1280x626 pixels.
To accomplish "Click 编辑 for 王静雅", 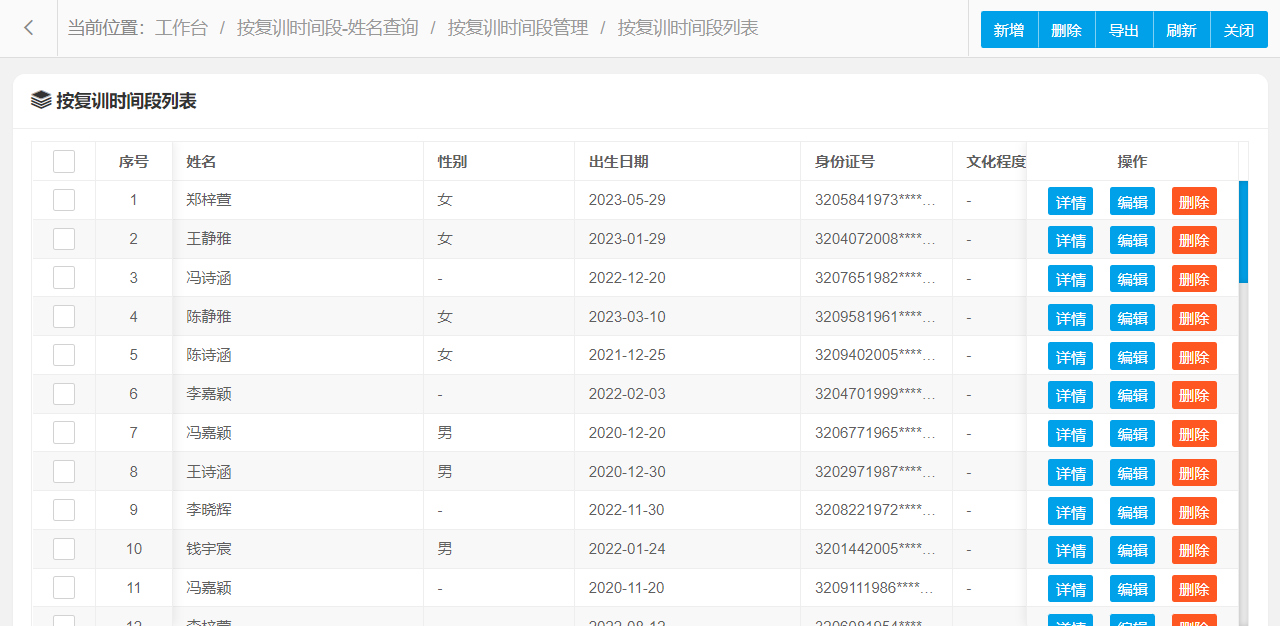I will (1132, 240).
